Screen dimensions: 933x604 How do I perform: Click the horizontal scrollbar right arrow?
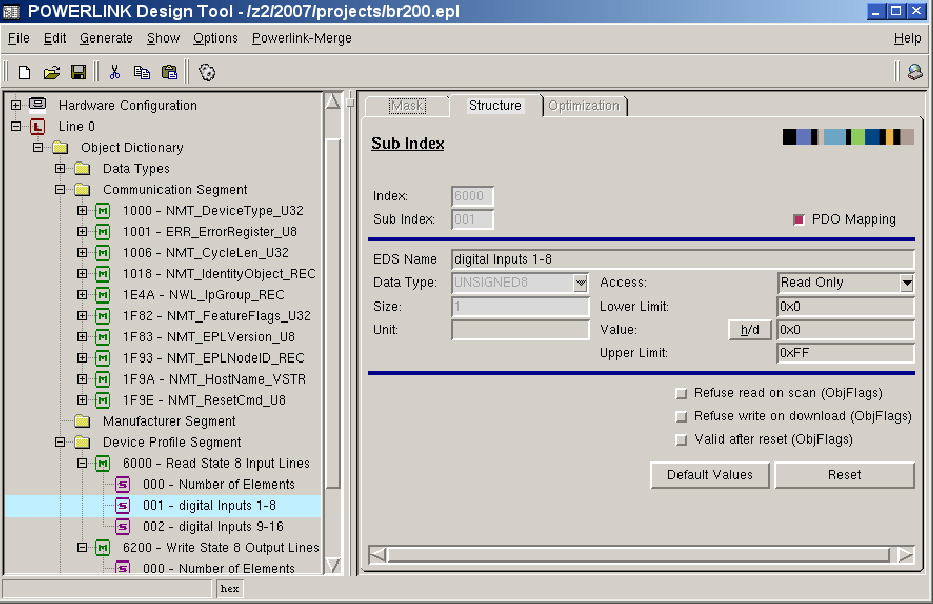[904, 555]
